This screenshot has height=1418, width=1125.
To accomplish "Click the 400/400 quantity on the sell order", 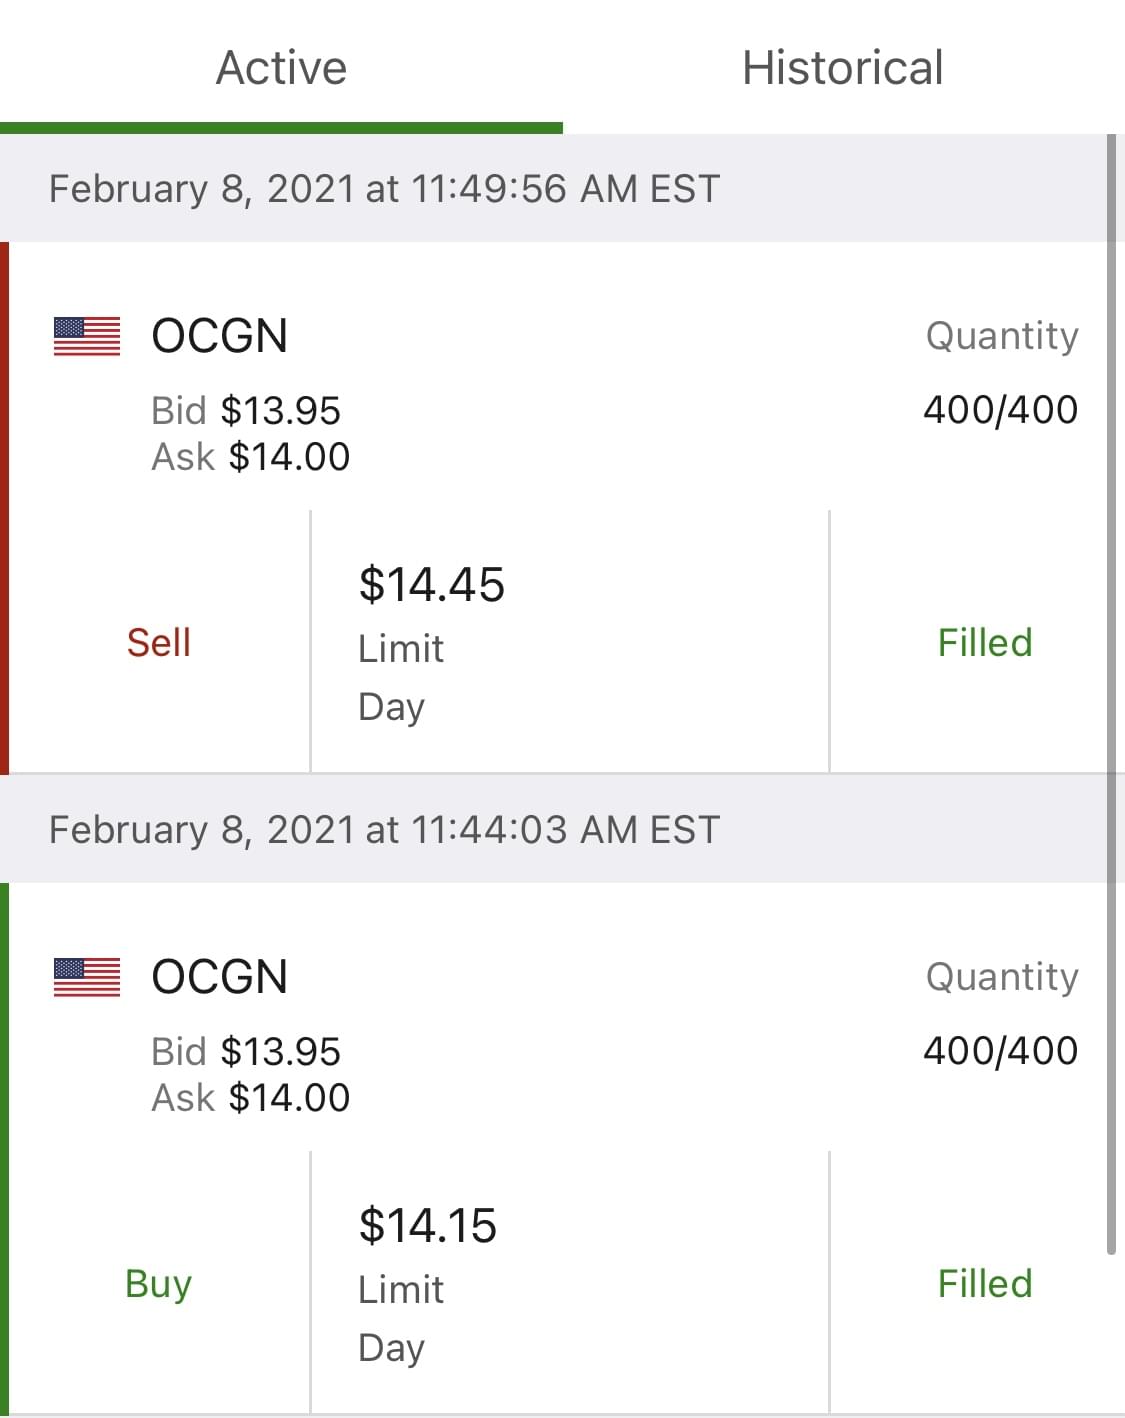I will pos(1000,410).
